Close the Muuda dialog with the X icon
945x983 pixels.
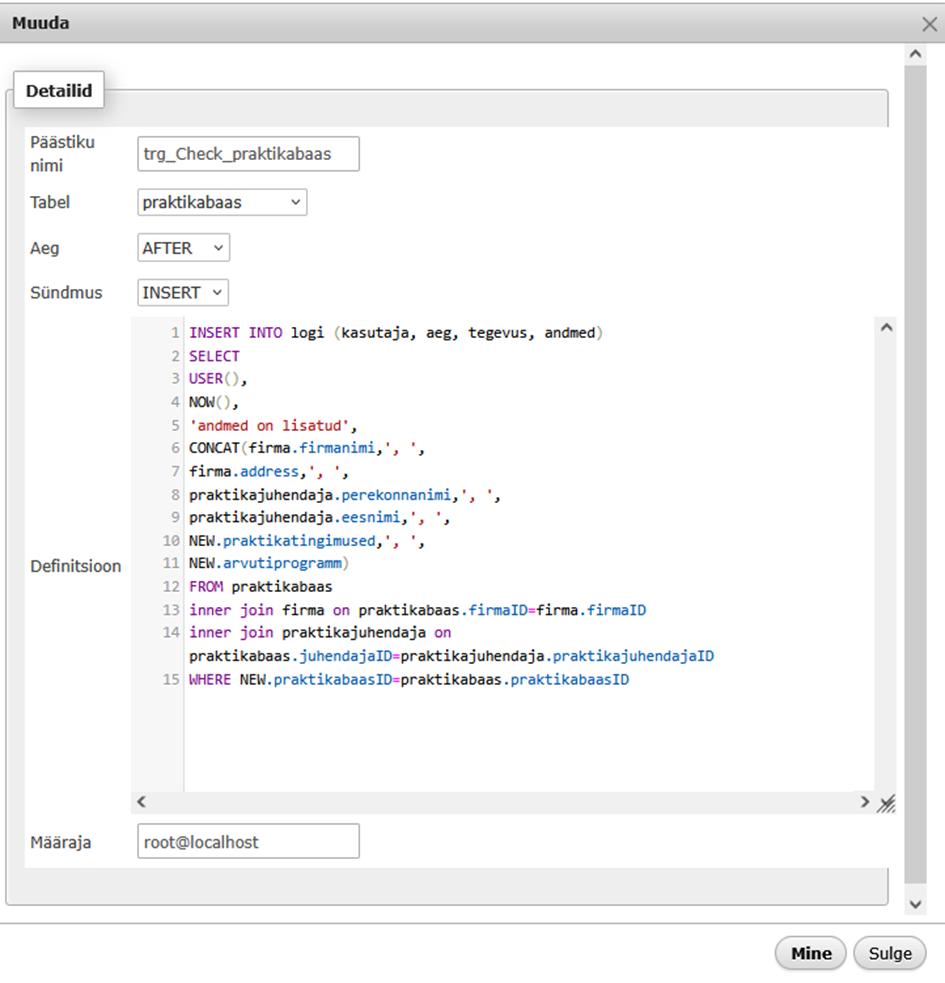[x=929, y=24]
